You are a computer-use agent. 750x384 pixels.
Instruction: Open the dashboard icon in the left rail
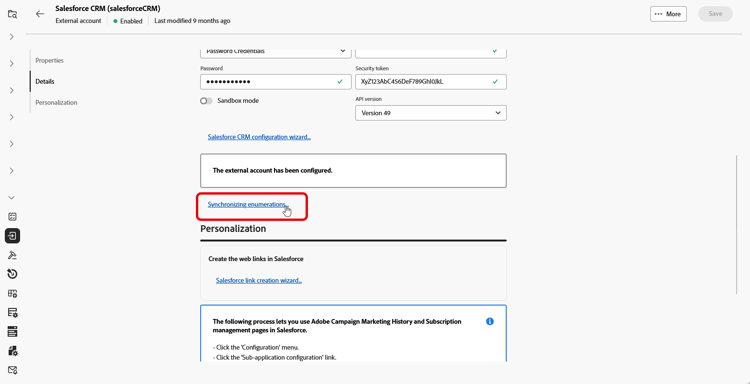coord(12,217)
